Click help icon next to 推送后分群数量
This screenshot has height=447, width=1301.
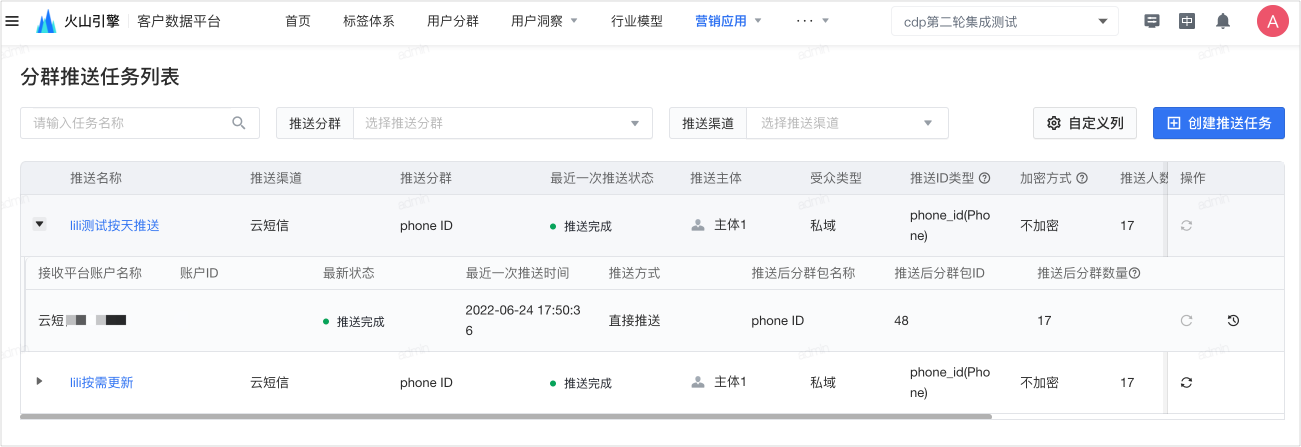pos(1135,274)
